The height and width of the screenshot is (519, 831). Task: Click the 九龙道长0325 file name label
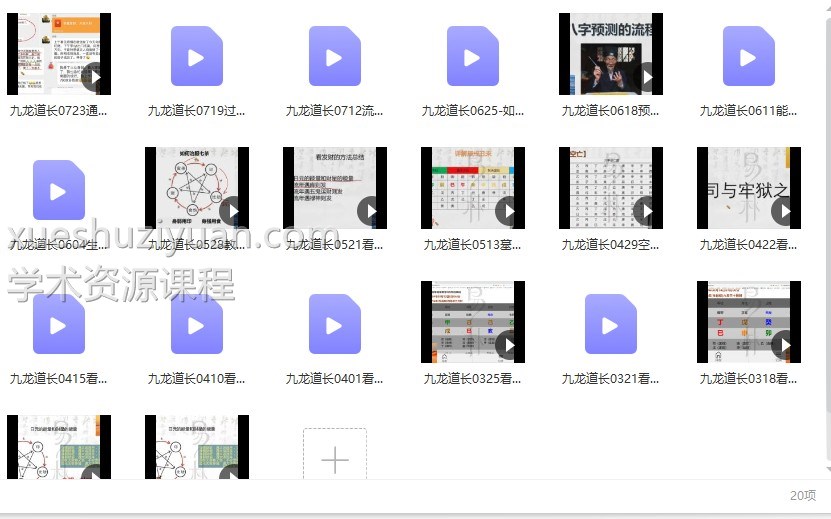472,378
